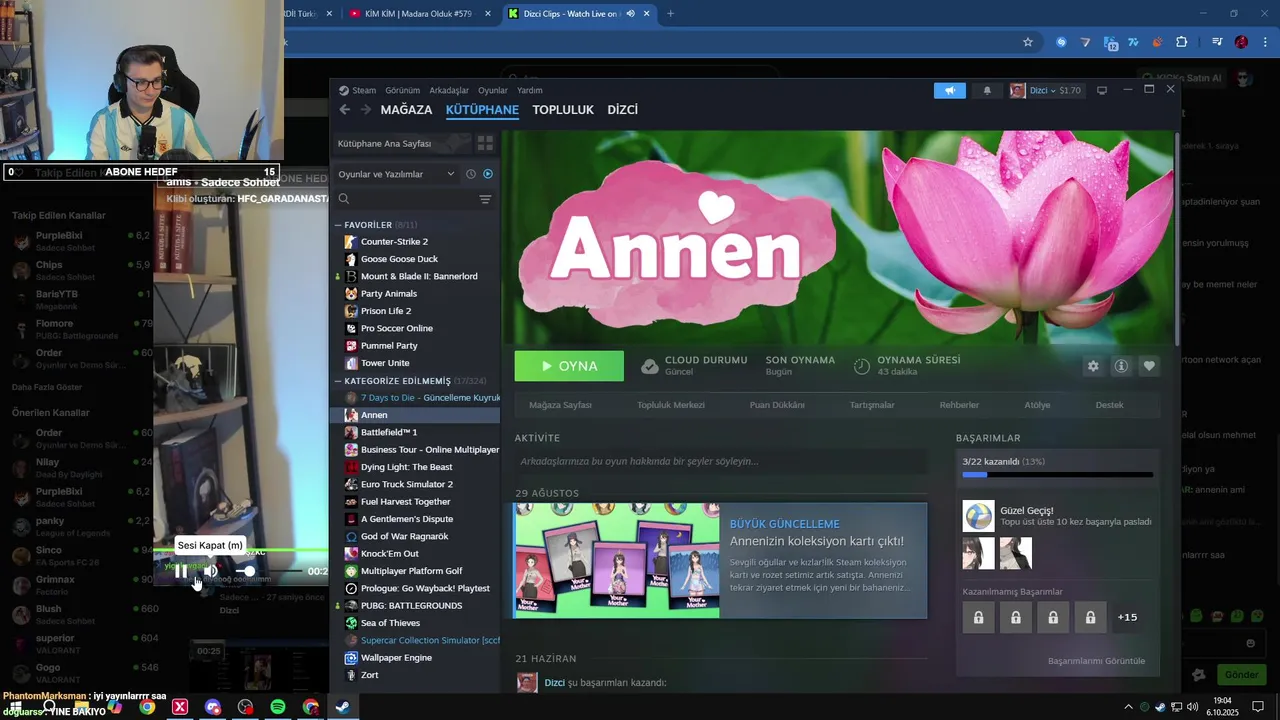Mute the Dizci Clips tab audio icon
The width and height of the screenshot is (1280, 720).
[x=631, y=14]
